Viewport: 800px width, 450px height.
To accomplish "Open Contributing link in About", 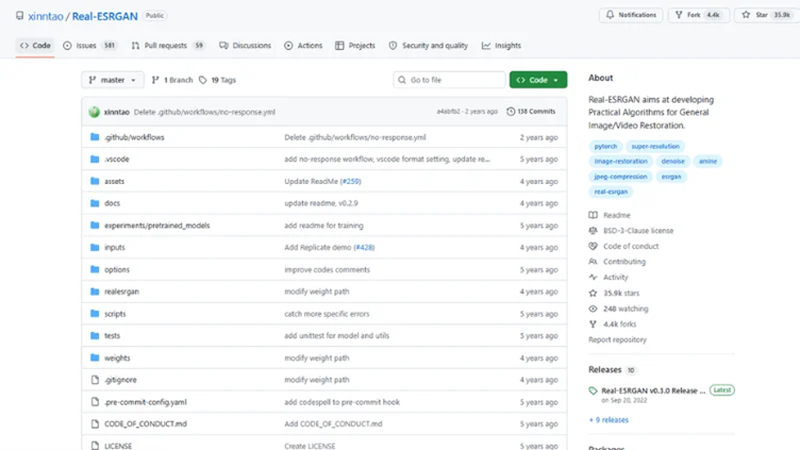I will [x=624, y=261].
